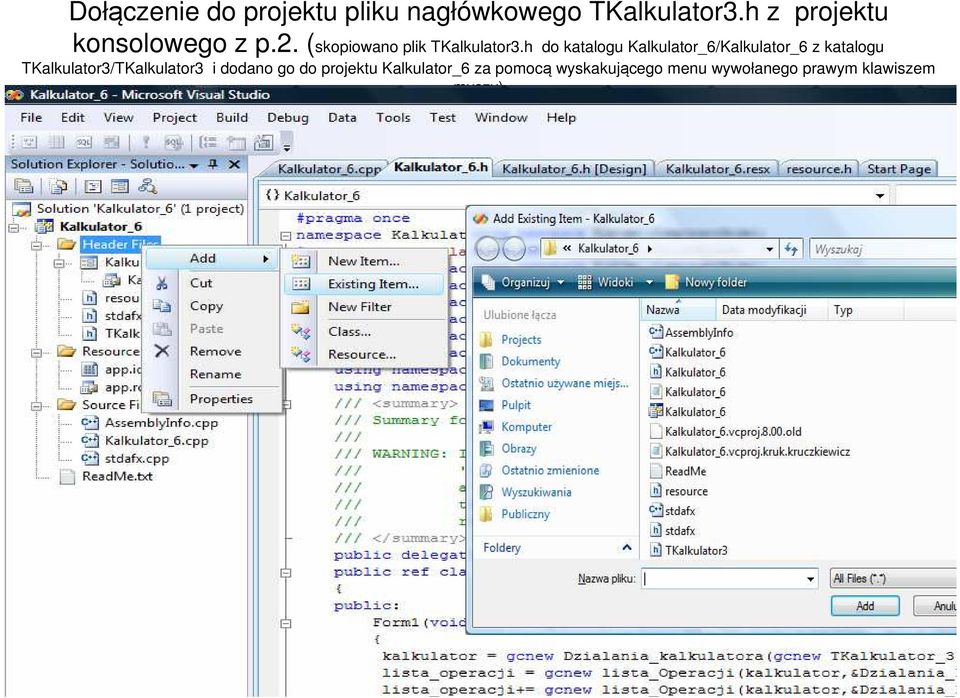Open the Komputer favorite link
The height and width of the screenshot is (698, 960).
[527, 427]
